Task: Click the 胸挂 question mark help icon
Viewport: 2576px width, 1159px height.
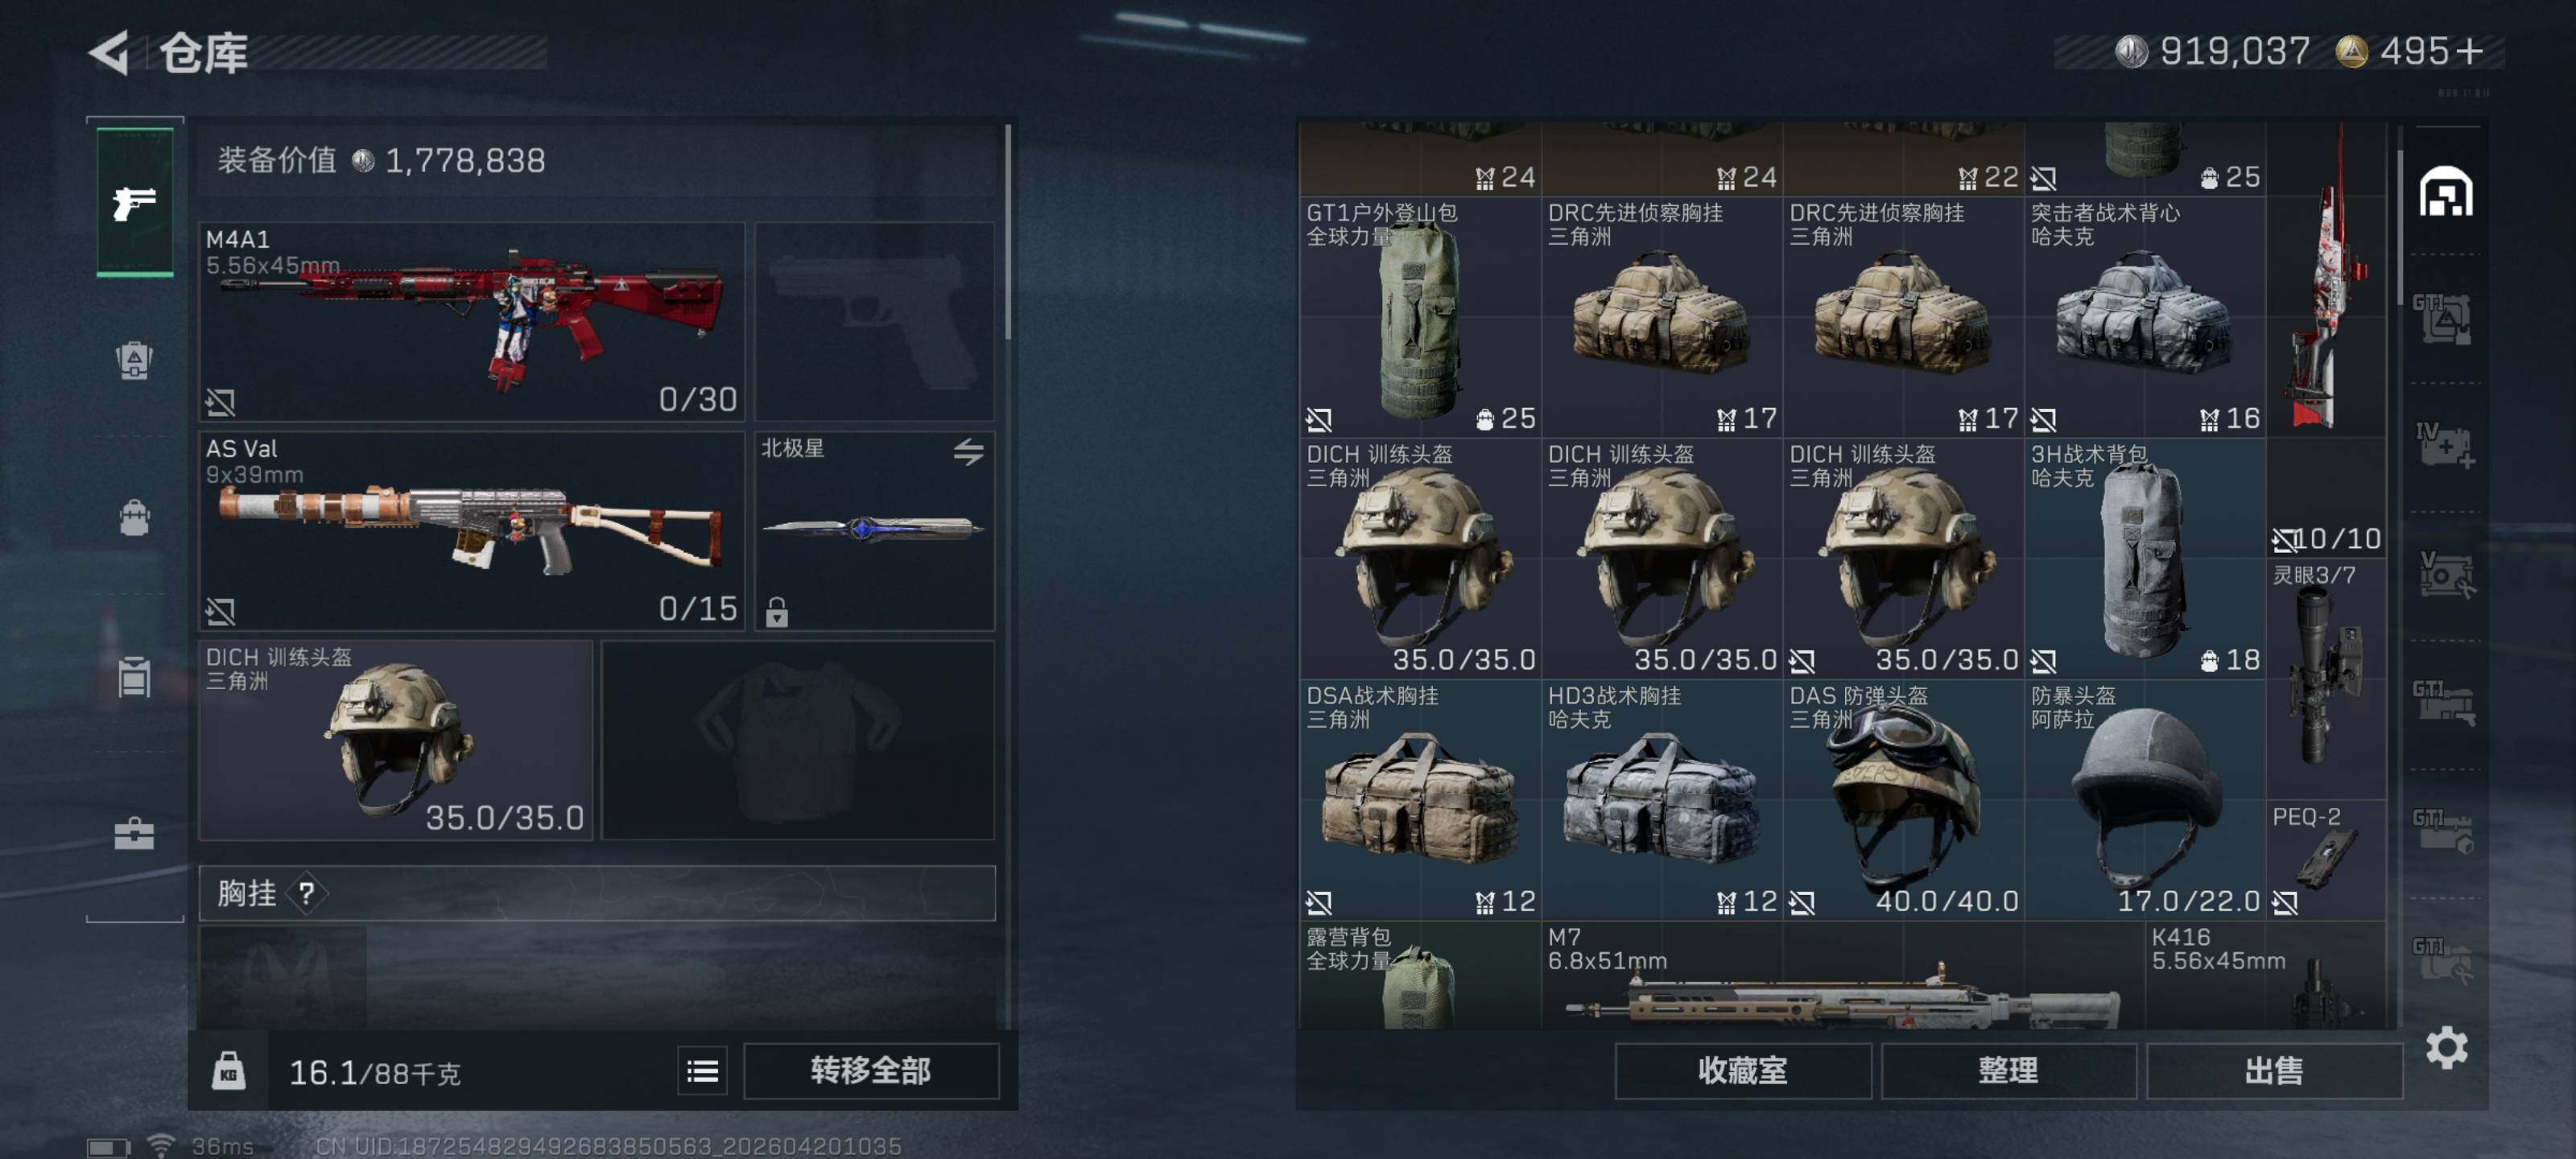Action: click(x=306, y=893)
